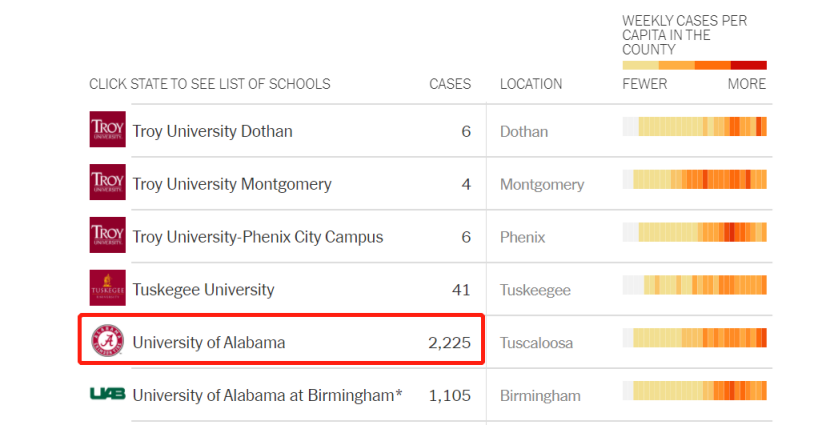Open the Troy University Dothan school name

click(212, 131)
